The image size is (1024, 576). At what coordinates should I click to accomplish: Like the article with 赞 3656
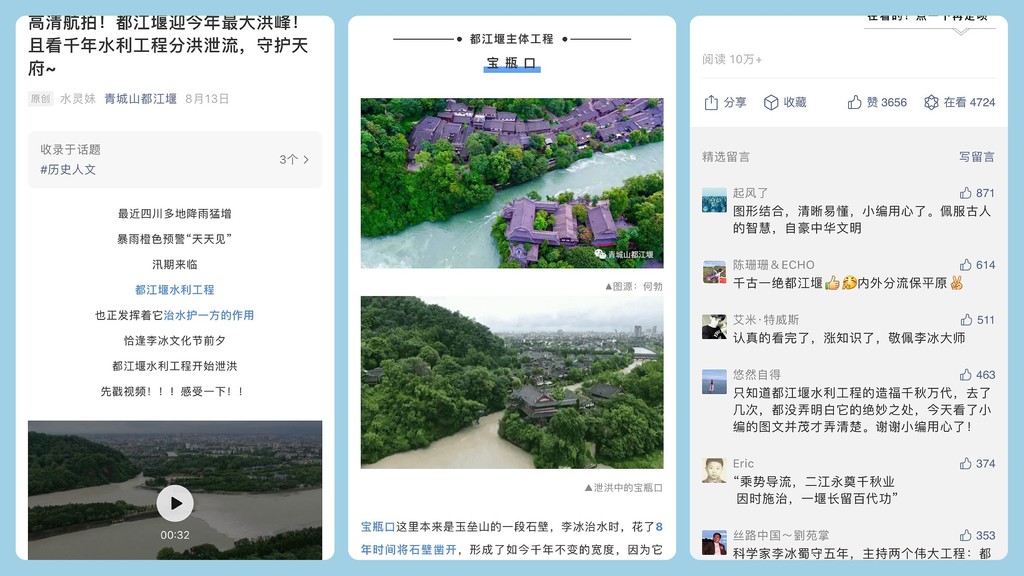pyautogui.click(x=855, y=102)
